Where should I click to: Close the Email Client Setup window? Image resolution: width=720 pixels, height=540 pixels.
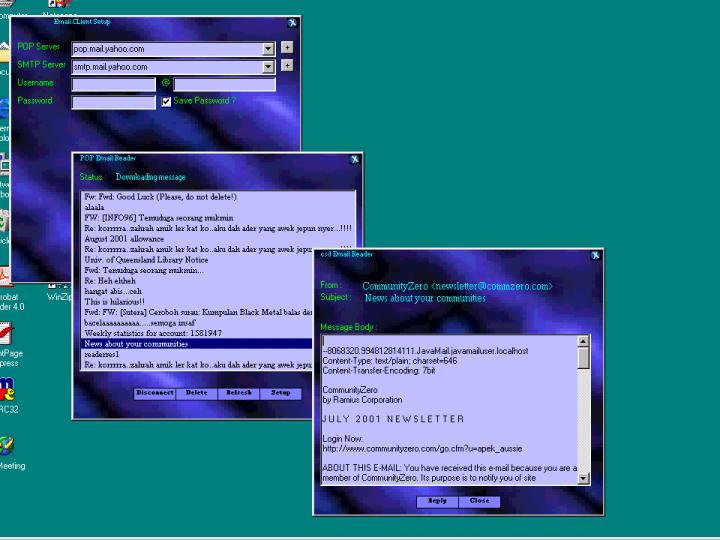(292, 22)
